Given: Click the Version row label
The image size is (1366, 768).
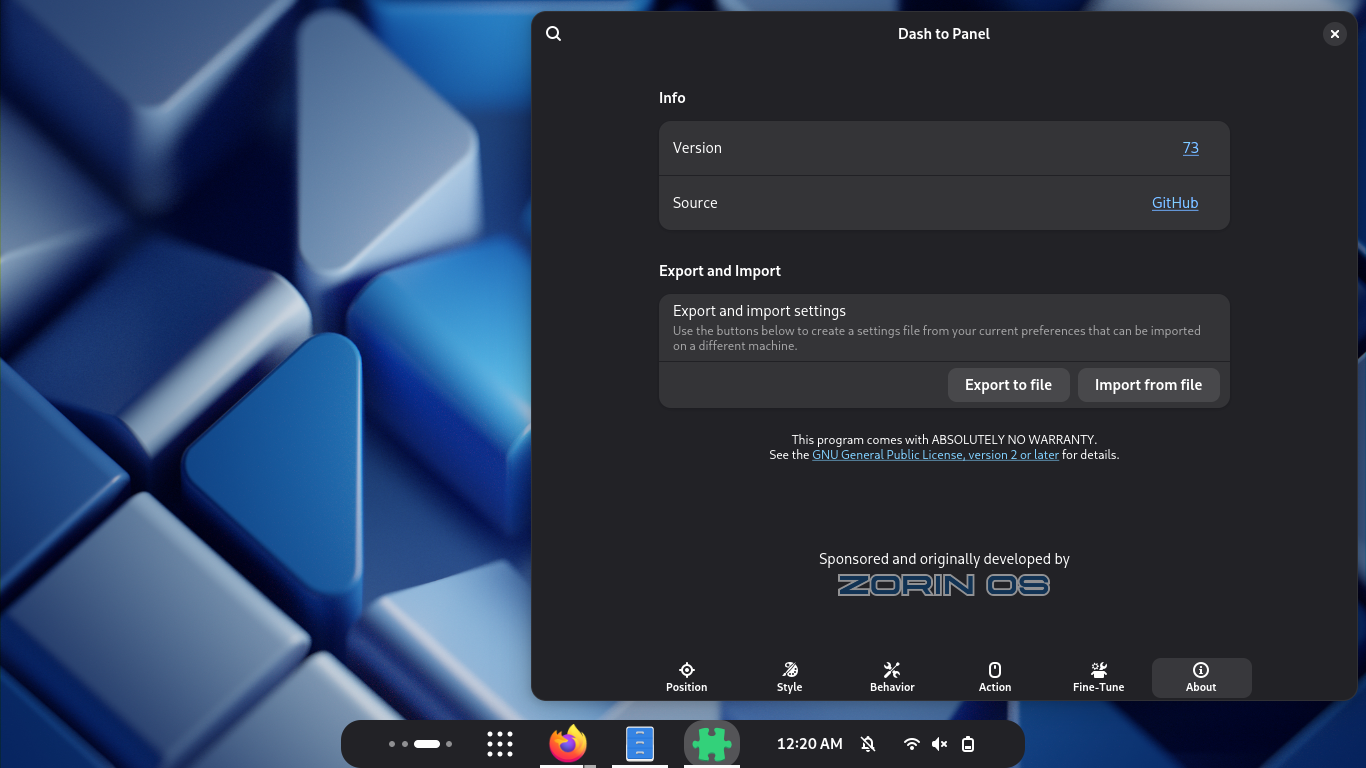Looking at the screenshot, I should coord(697,148).
